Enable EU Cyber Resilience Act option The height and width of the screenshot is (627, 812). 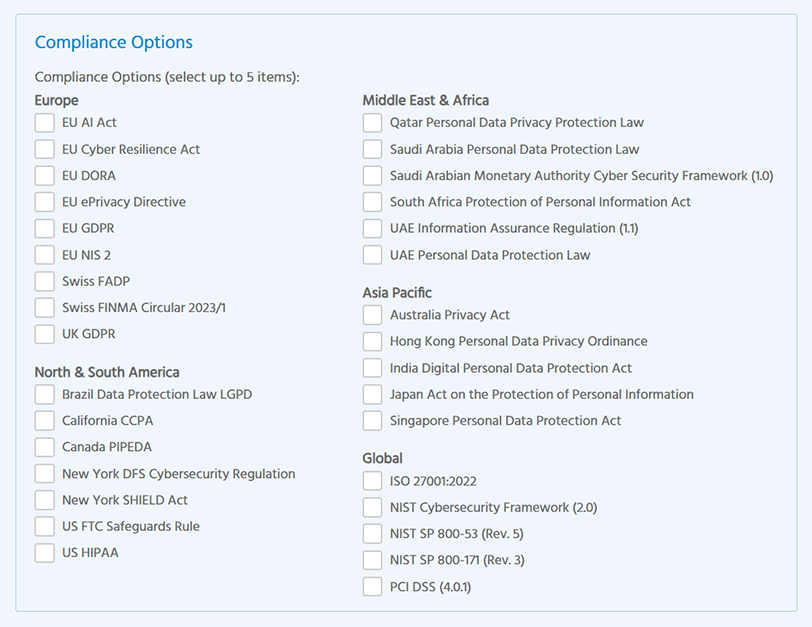tap(44, 149)
